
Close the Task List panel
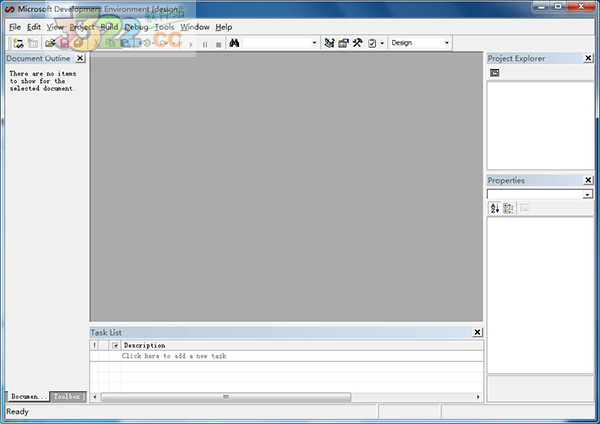(477, 332)
